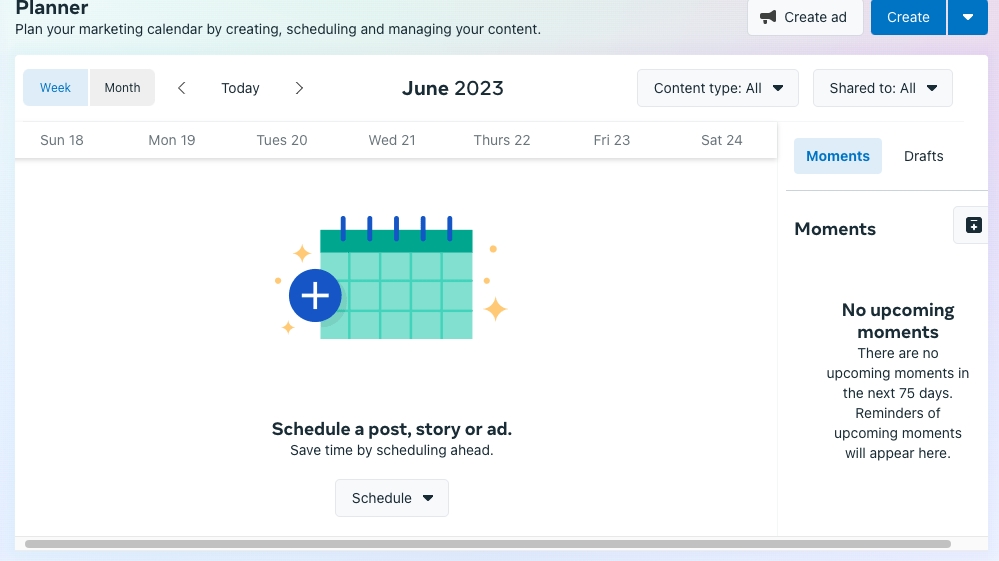Open the Content type: All dropdown
This screenshot has height=561, width=999.
(x=717, y=88)
